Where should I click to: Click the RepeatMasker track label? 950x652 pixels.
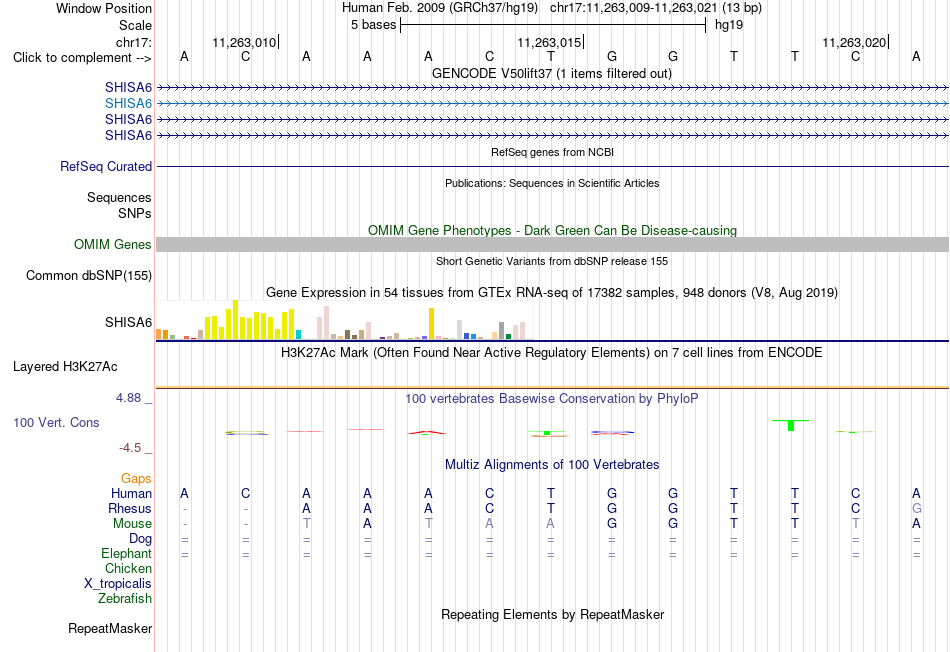pyautogui.click(x=110, y=628)
